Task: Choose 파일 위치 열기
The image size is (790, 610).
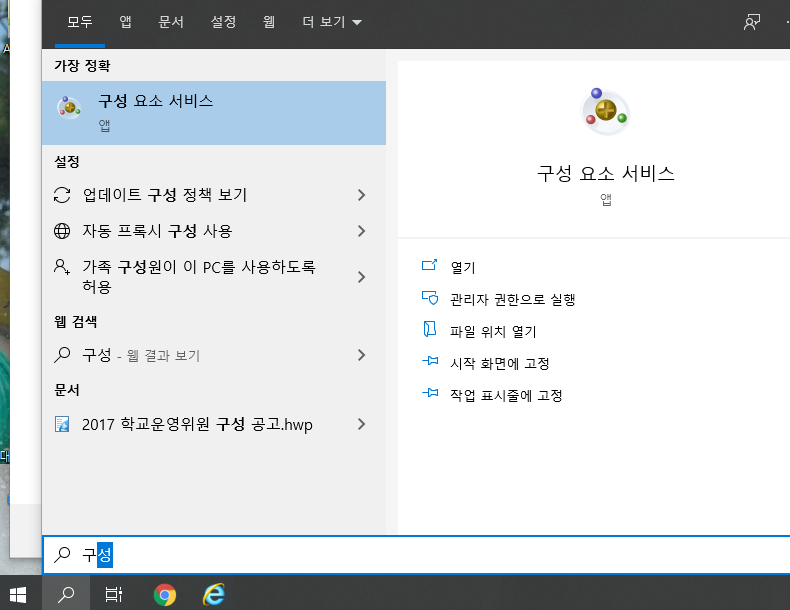Action: [493, 331]
